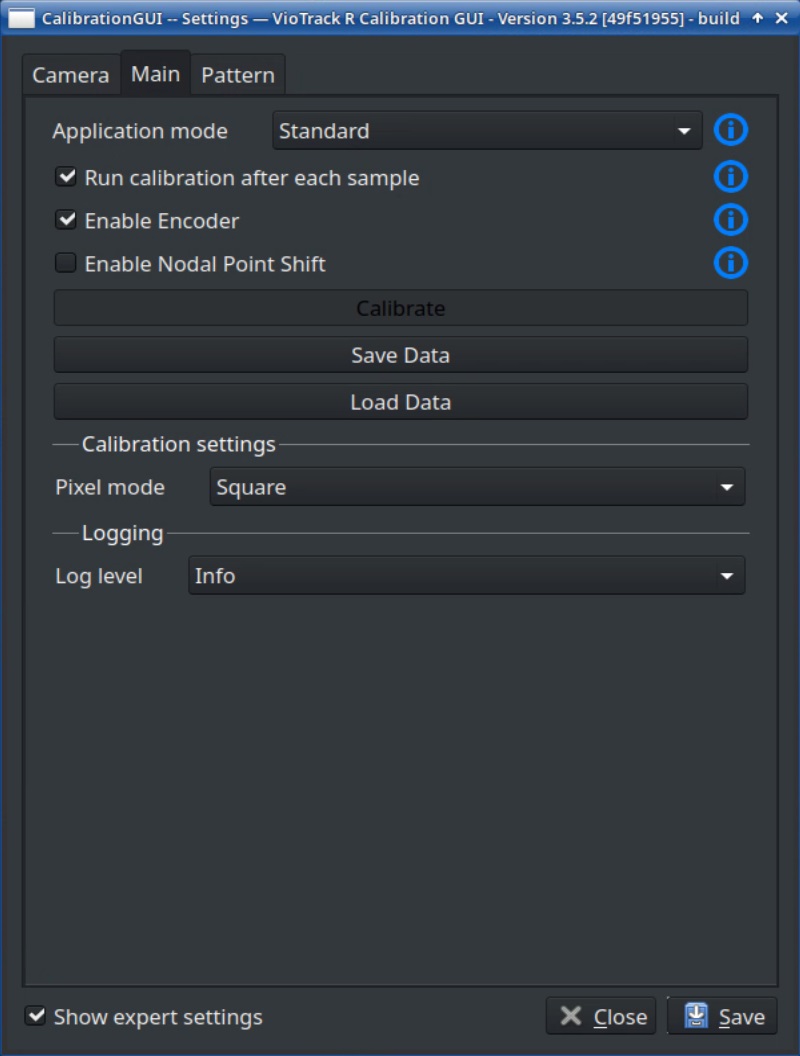Open the Log level dropdown
This screenshot has width=800, height=1056.
[x=466, y=576]
